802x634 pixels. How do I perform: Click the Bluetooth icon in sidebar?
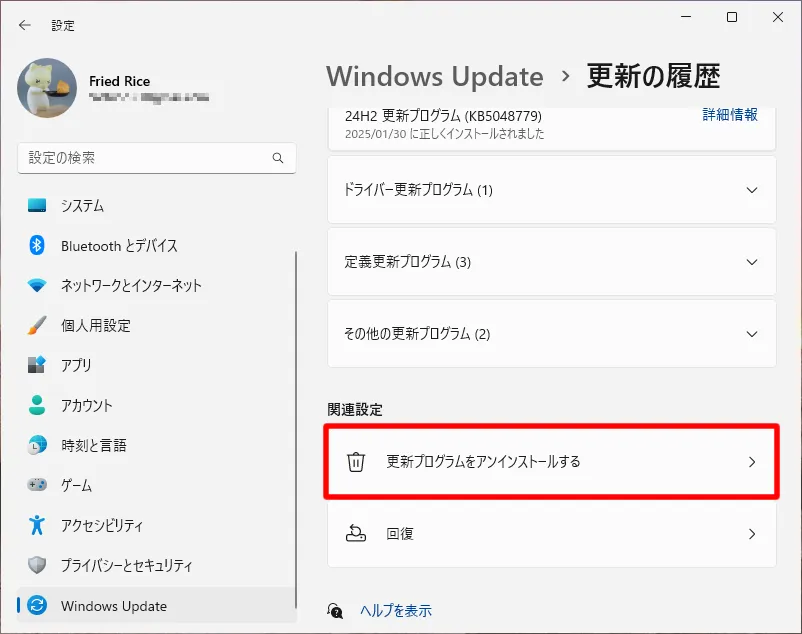pyautogui.click(x=37, y=245)
